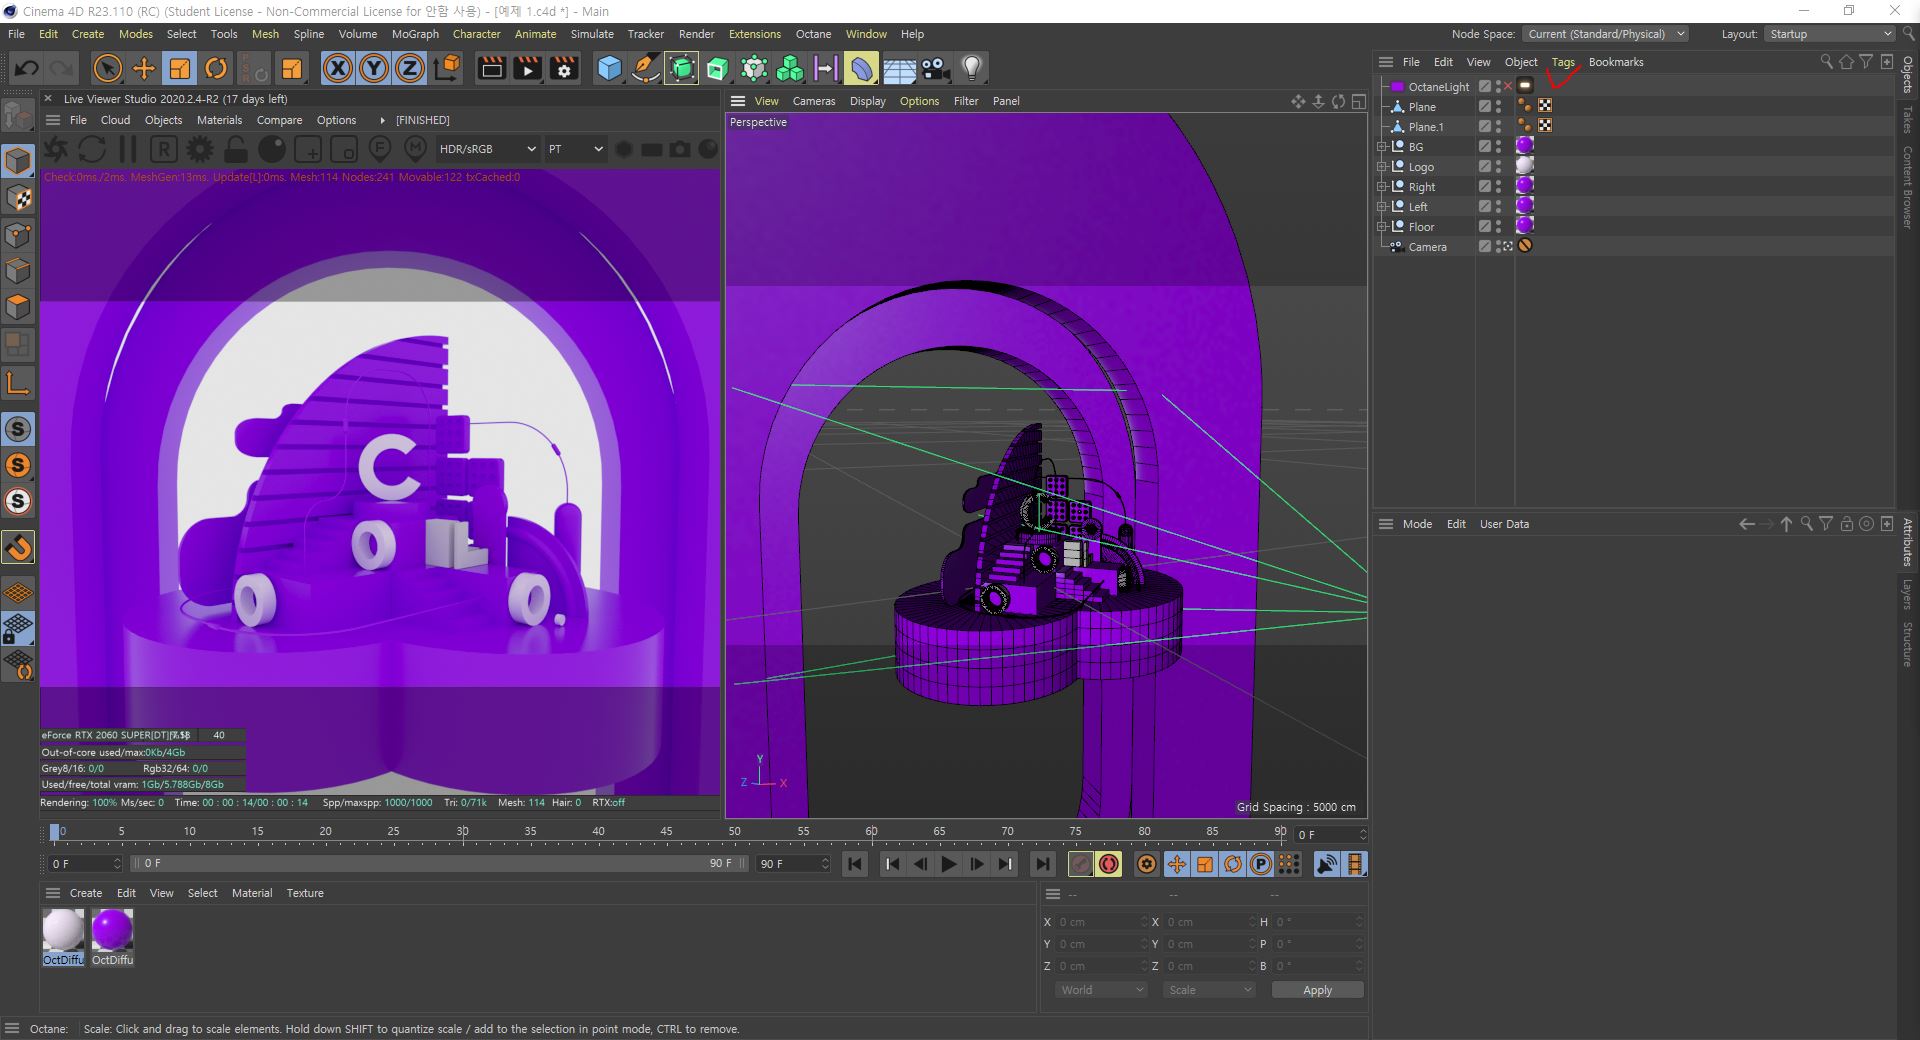
Task: Toggle Live Viewer clay mode sphere
Action: coord(272,149)
